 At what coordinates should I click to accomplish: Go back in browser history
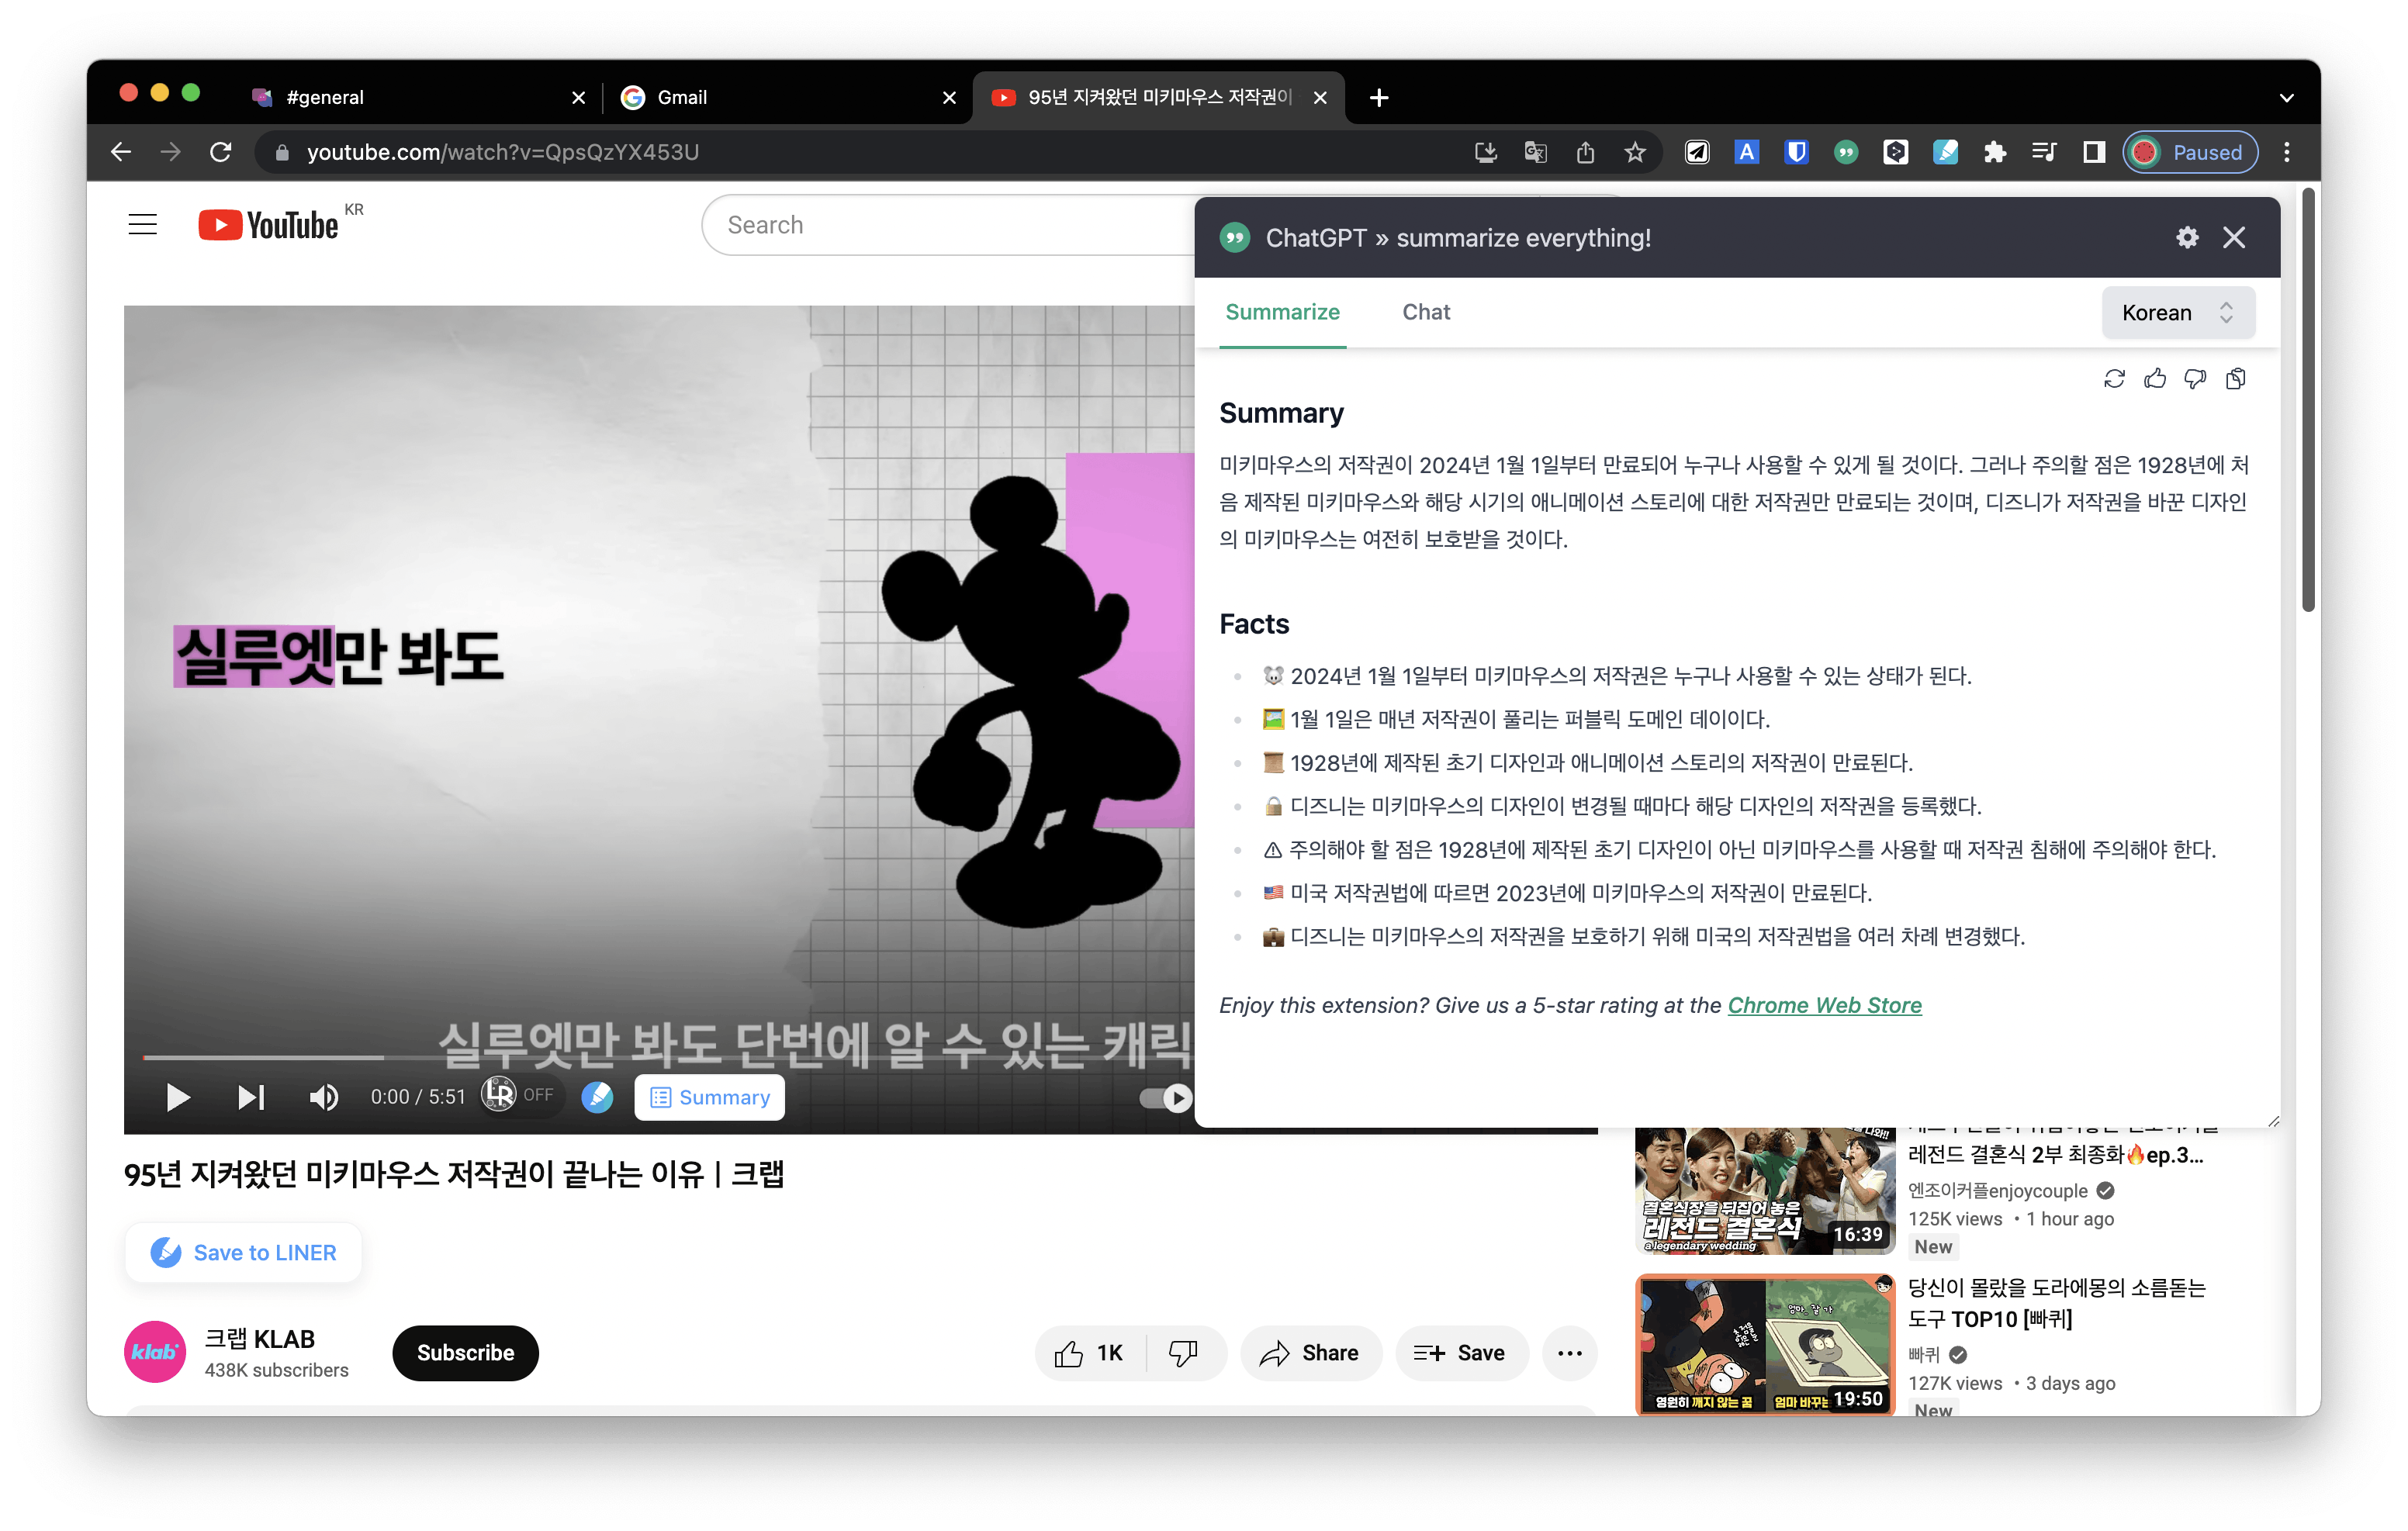121,152
